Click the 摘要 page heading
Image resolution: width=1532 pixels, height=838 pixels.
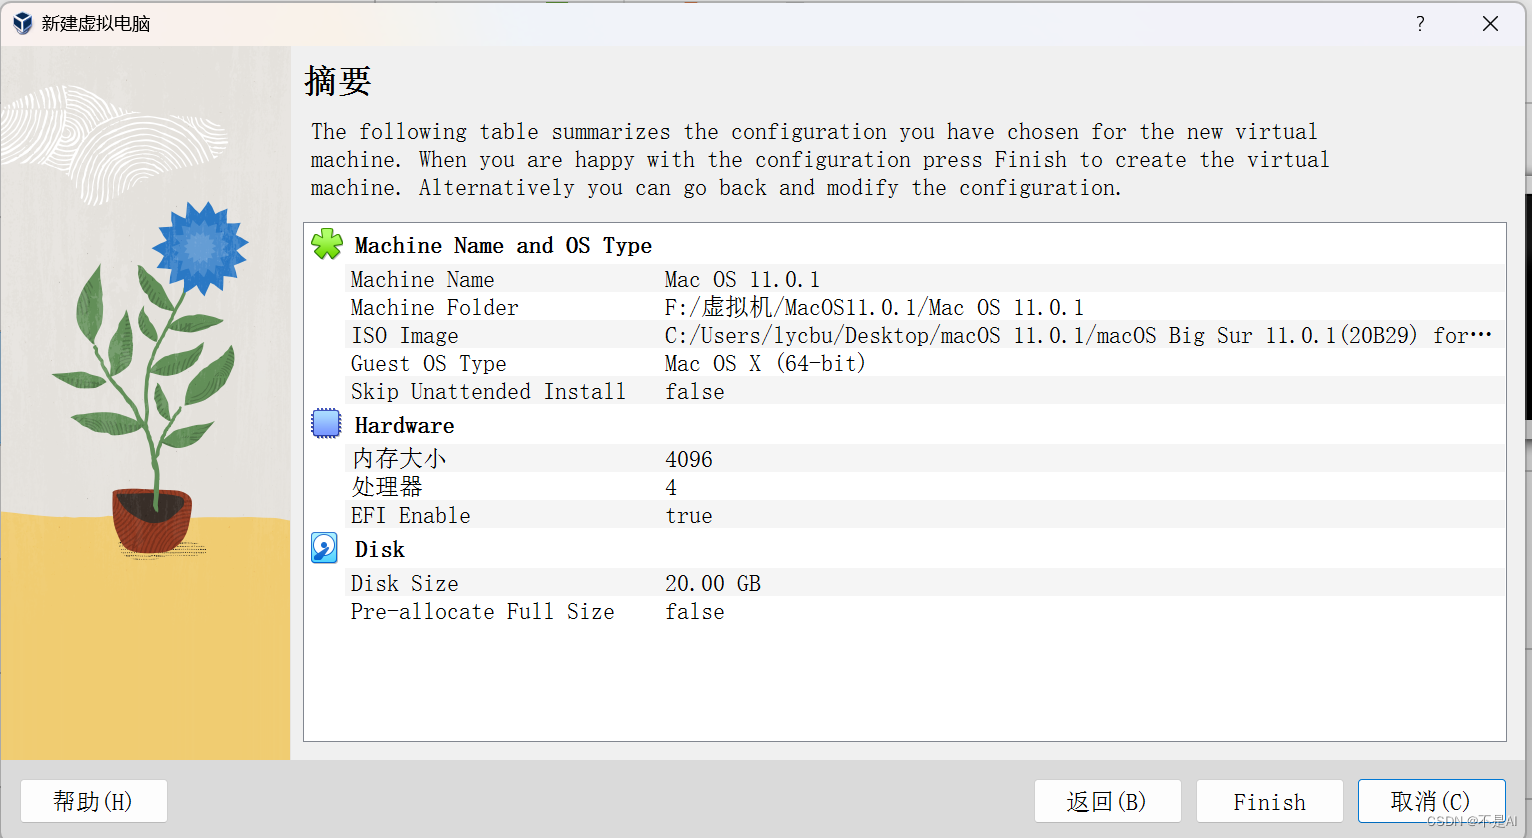(x=338, y=81)
